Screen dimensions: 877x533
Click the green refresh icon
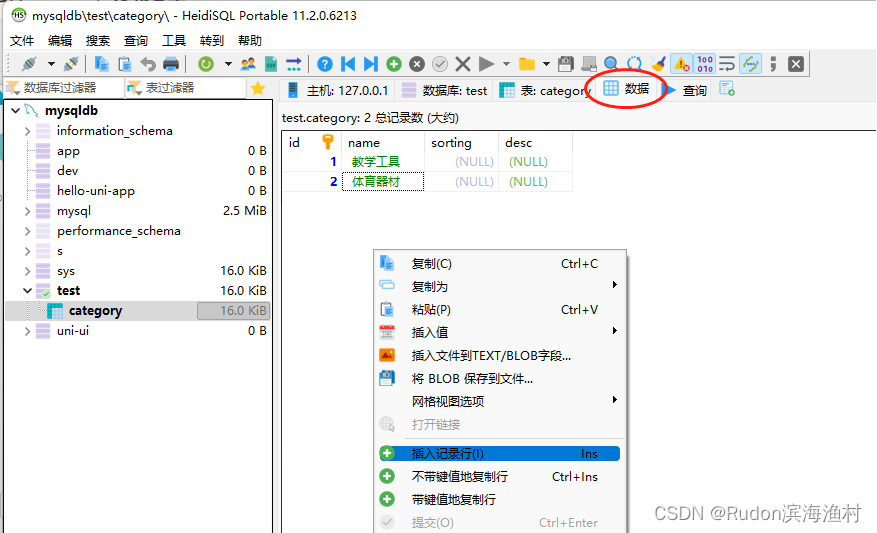point(206,64)
